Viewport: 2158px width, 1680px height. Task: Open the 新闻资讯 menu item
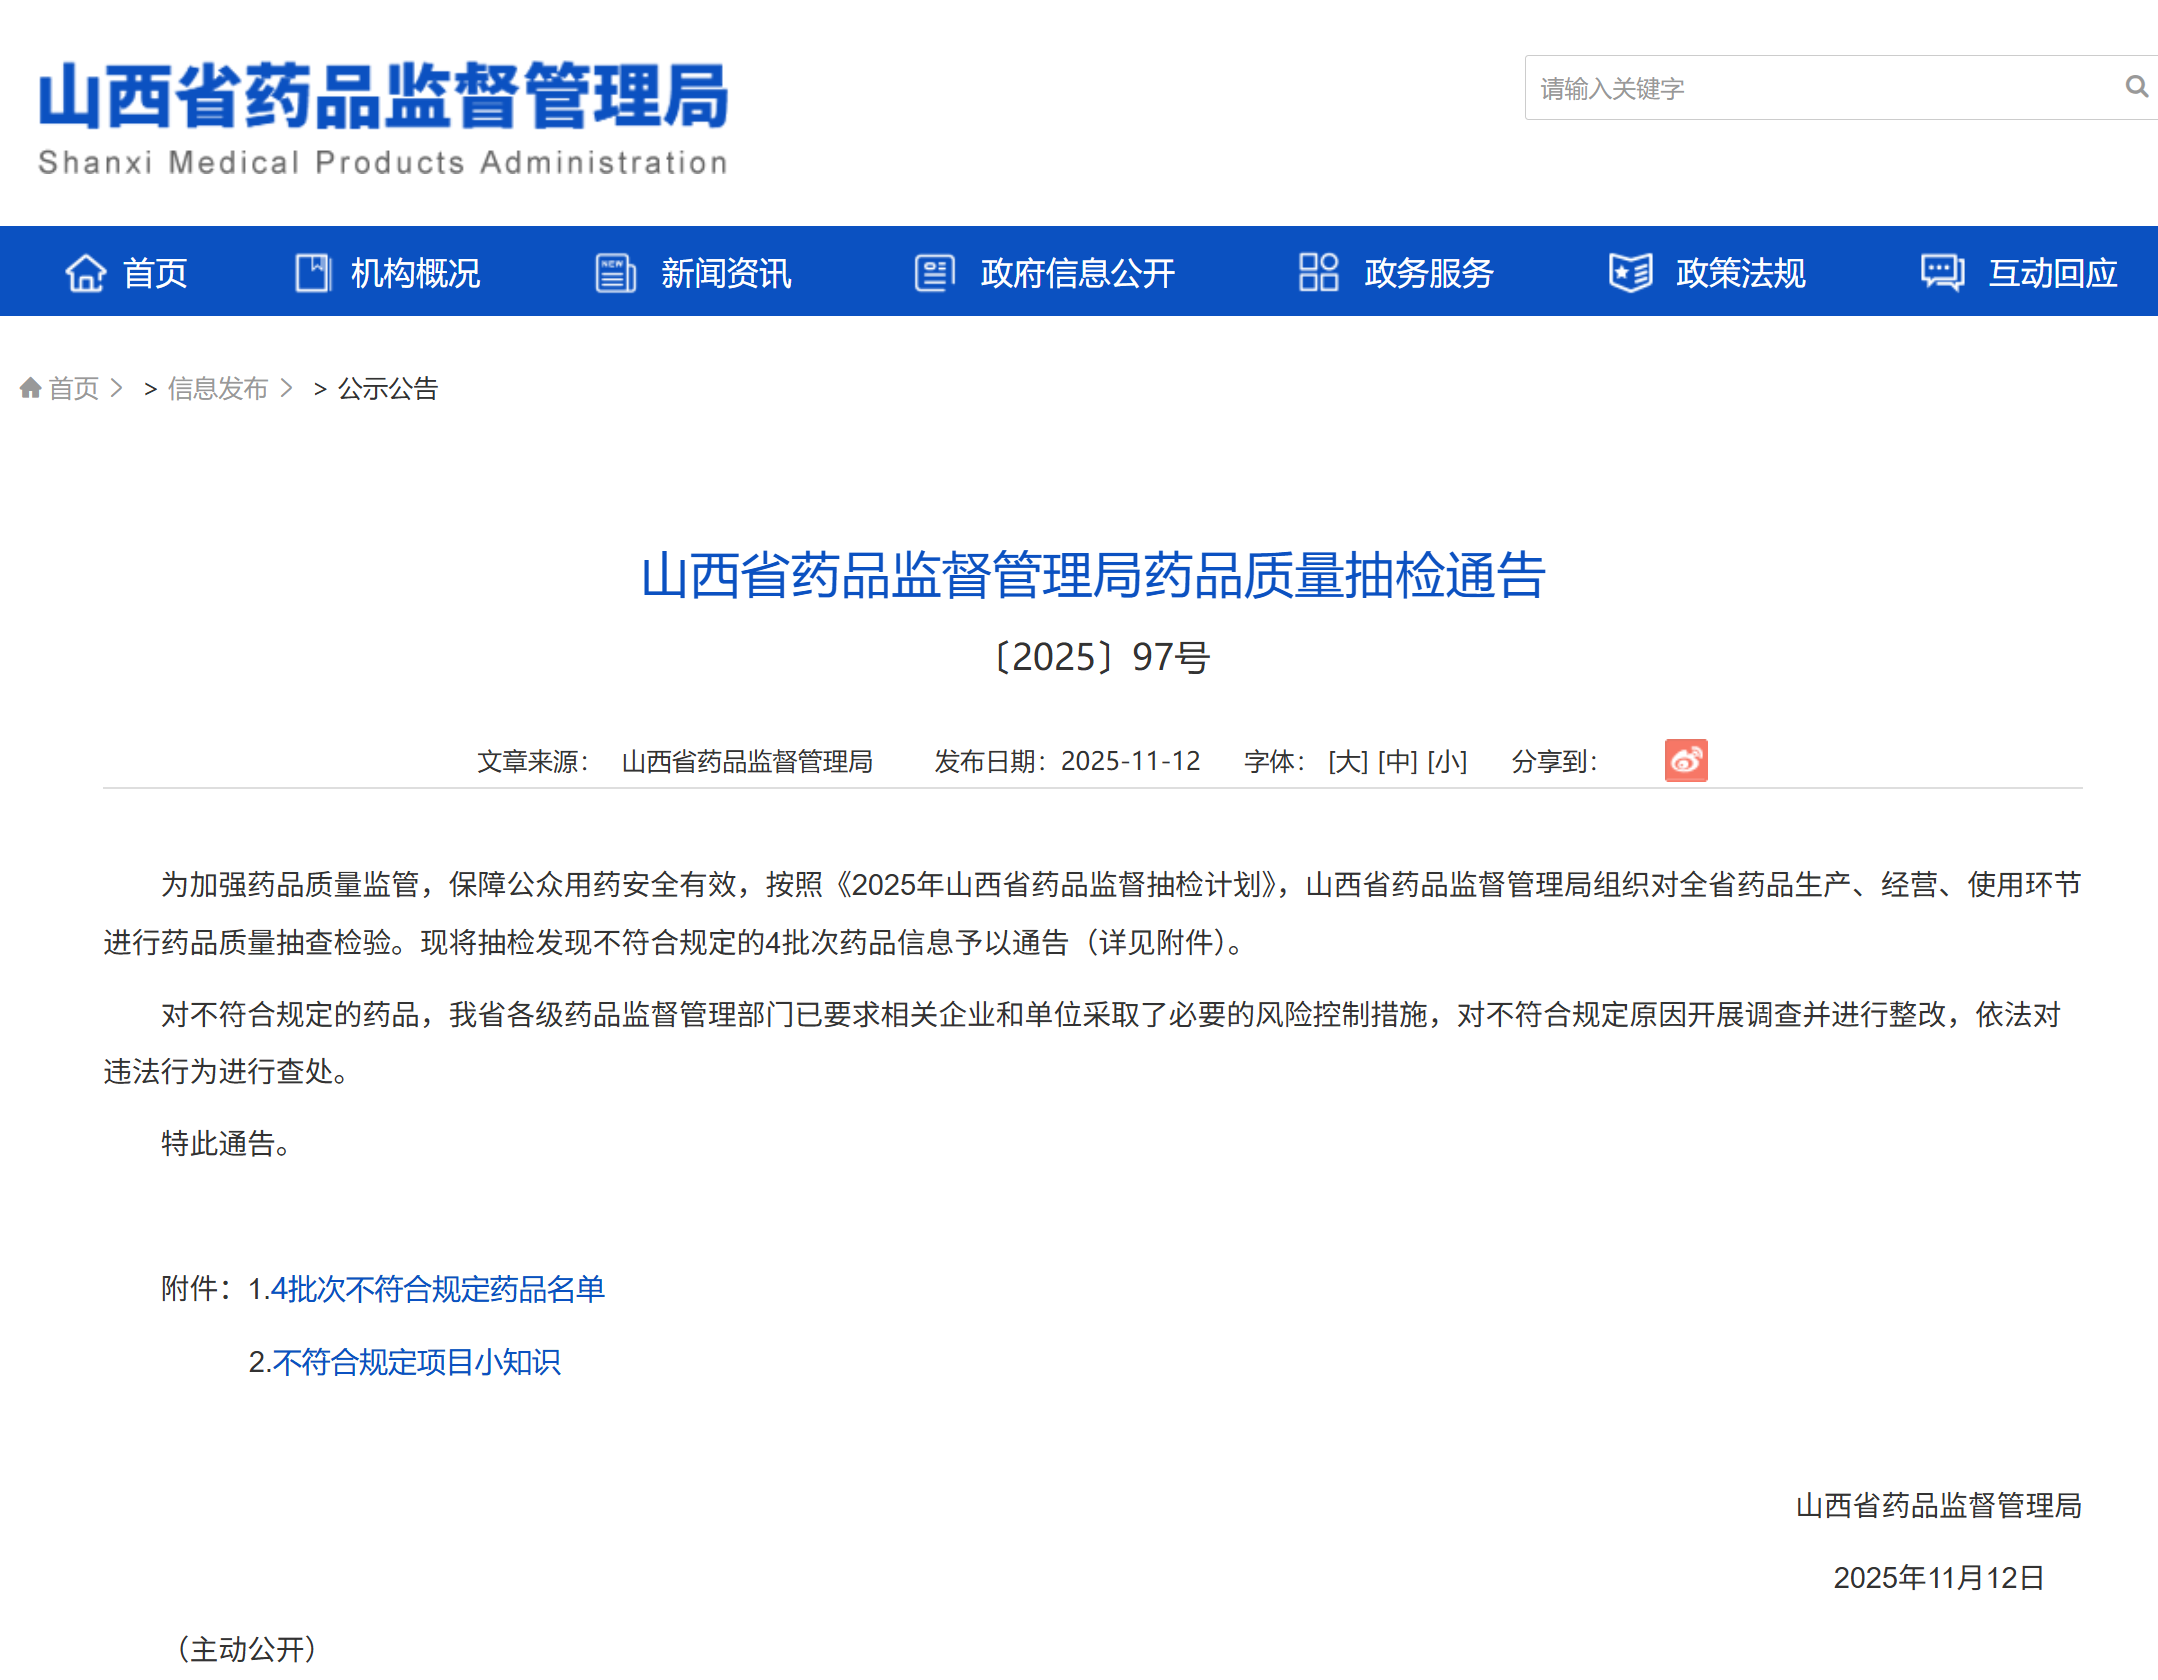click(725, 273)
